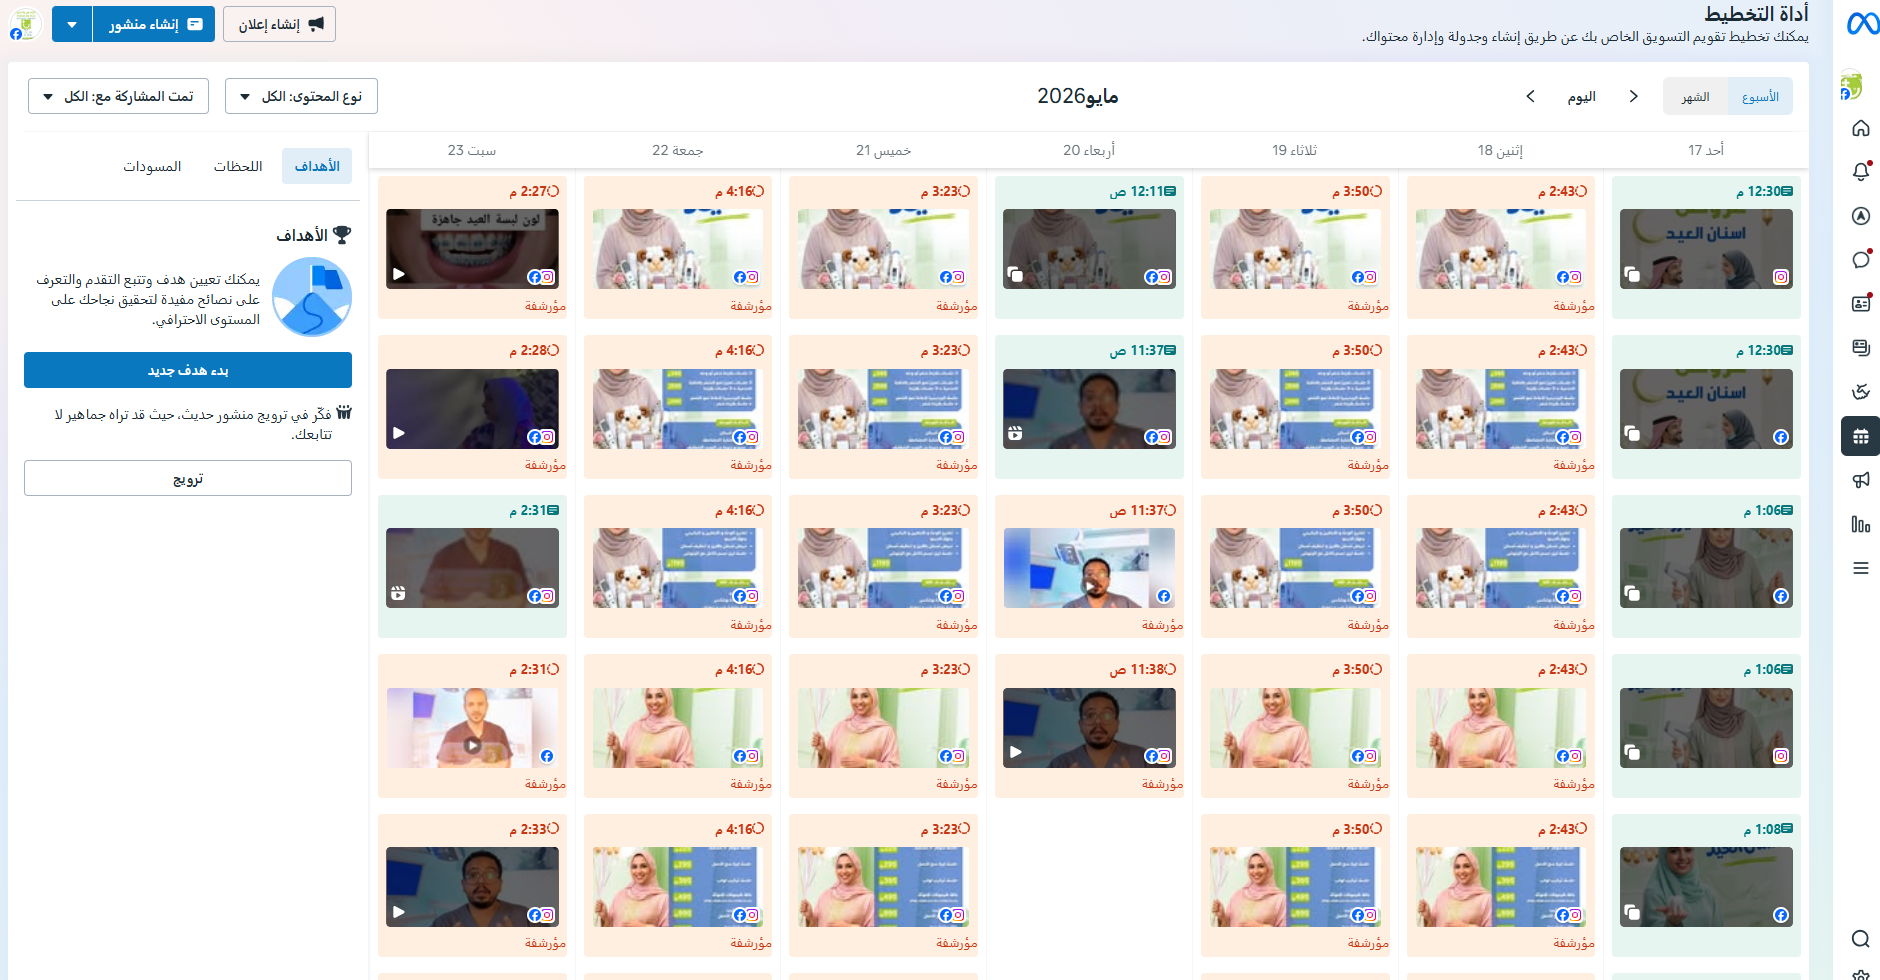Click the search magnifier icon in sidebar
1880x980 pixels.
tap(1860, 938)
